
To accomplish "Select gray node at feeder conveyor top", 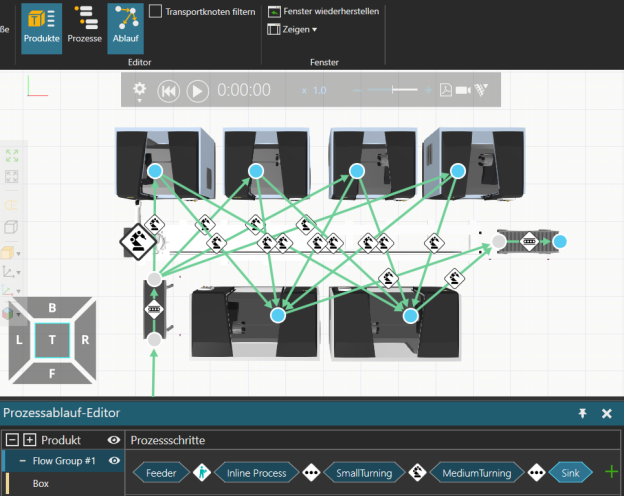I will (x=154, y=279).
